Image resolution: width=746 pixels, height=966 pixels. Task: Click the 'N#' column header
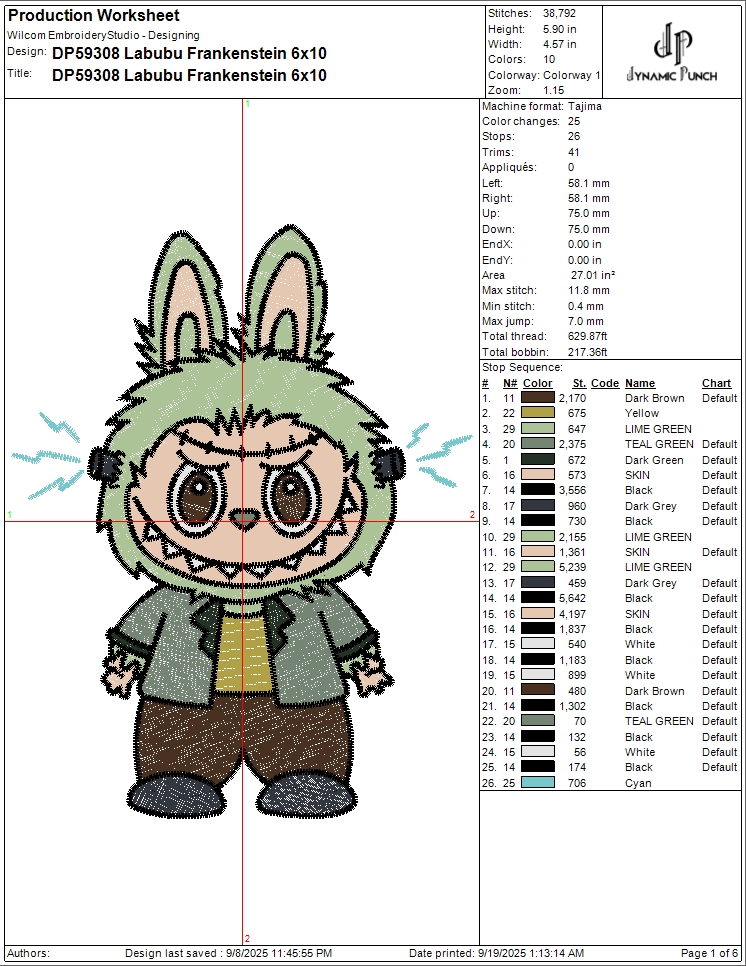[x=510, y=383]
